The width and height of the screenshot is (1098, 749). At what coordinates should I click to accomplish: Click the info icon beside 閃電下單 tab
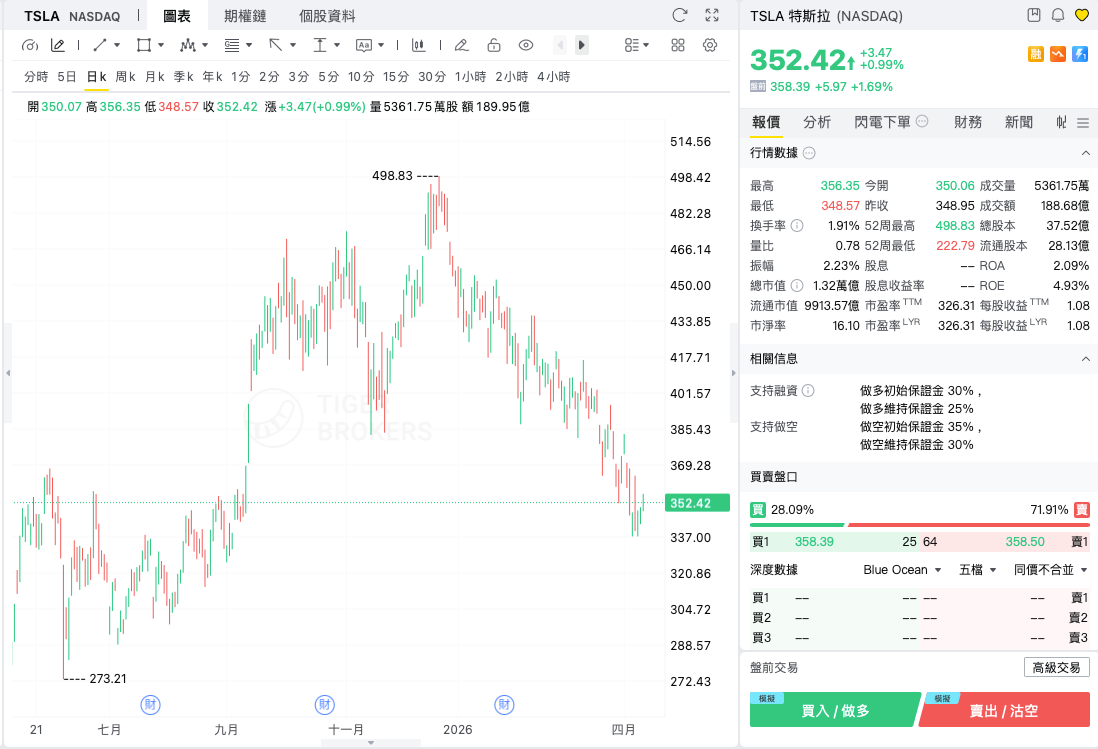[922, 121]
